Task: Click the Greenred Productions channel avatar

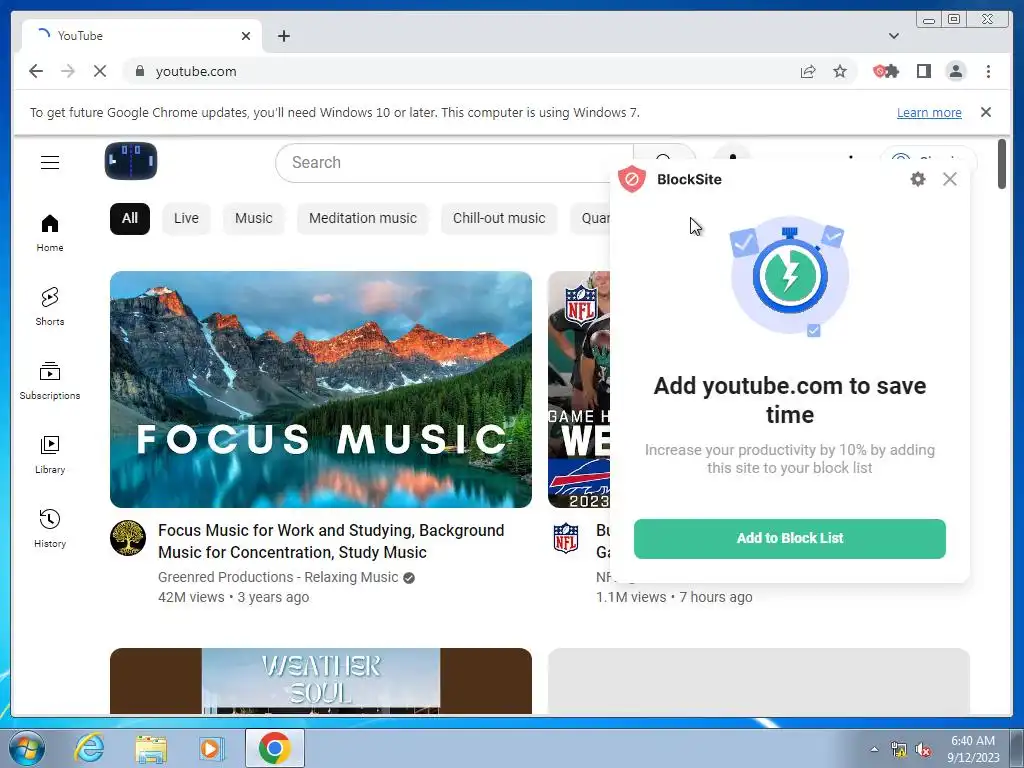Action: [x=127, y=538]
